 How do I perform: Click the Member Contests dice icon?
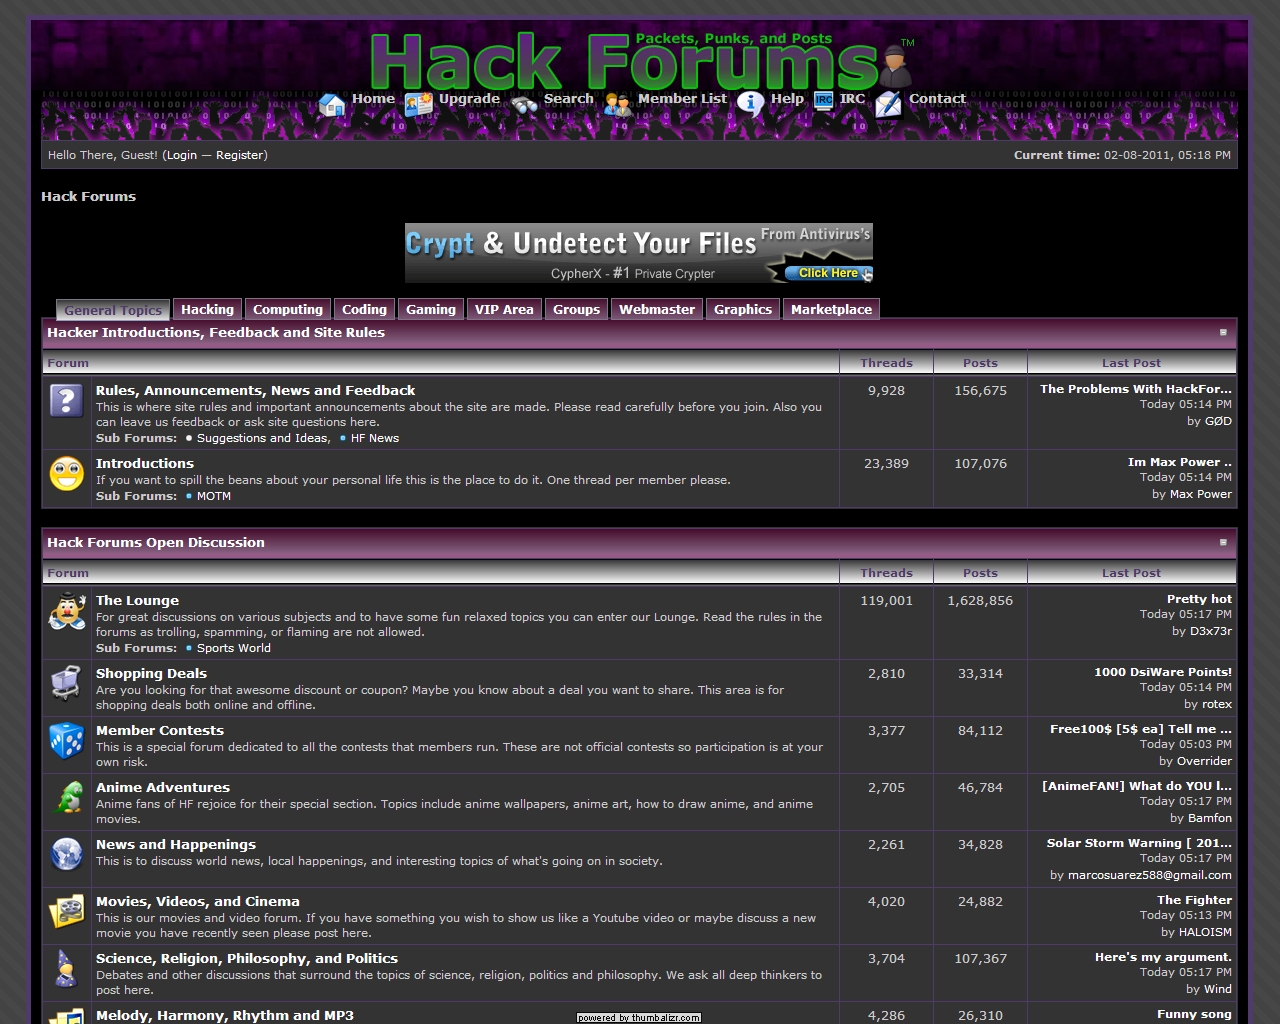click(67, 741)
